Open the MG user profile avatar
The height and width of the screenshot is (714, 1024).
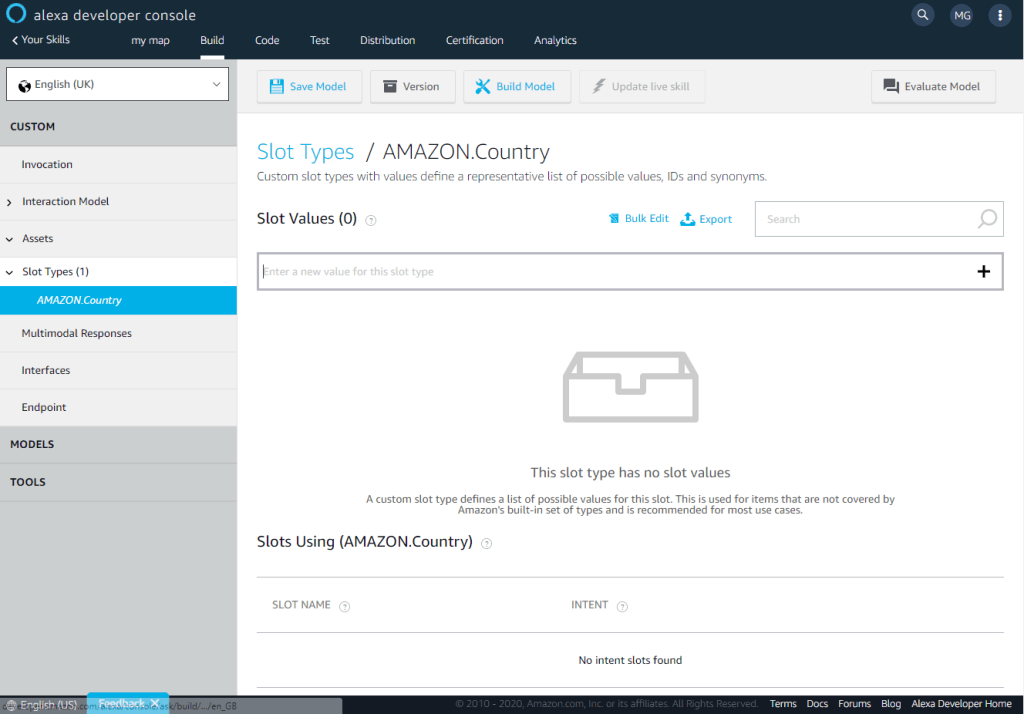coord(961,15)
